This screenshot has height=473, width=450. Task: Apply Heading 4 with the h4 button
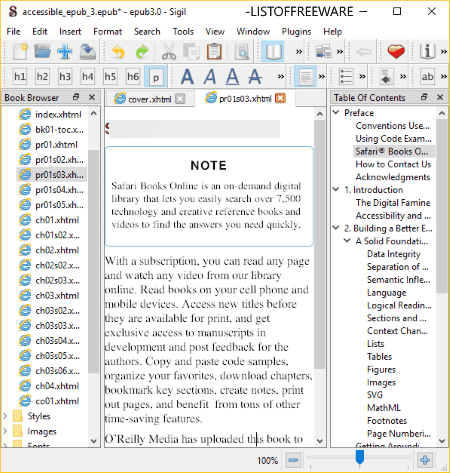point(88,77)
